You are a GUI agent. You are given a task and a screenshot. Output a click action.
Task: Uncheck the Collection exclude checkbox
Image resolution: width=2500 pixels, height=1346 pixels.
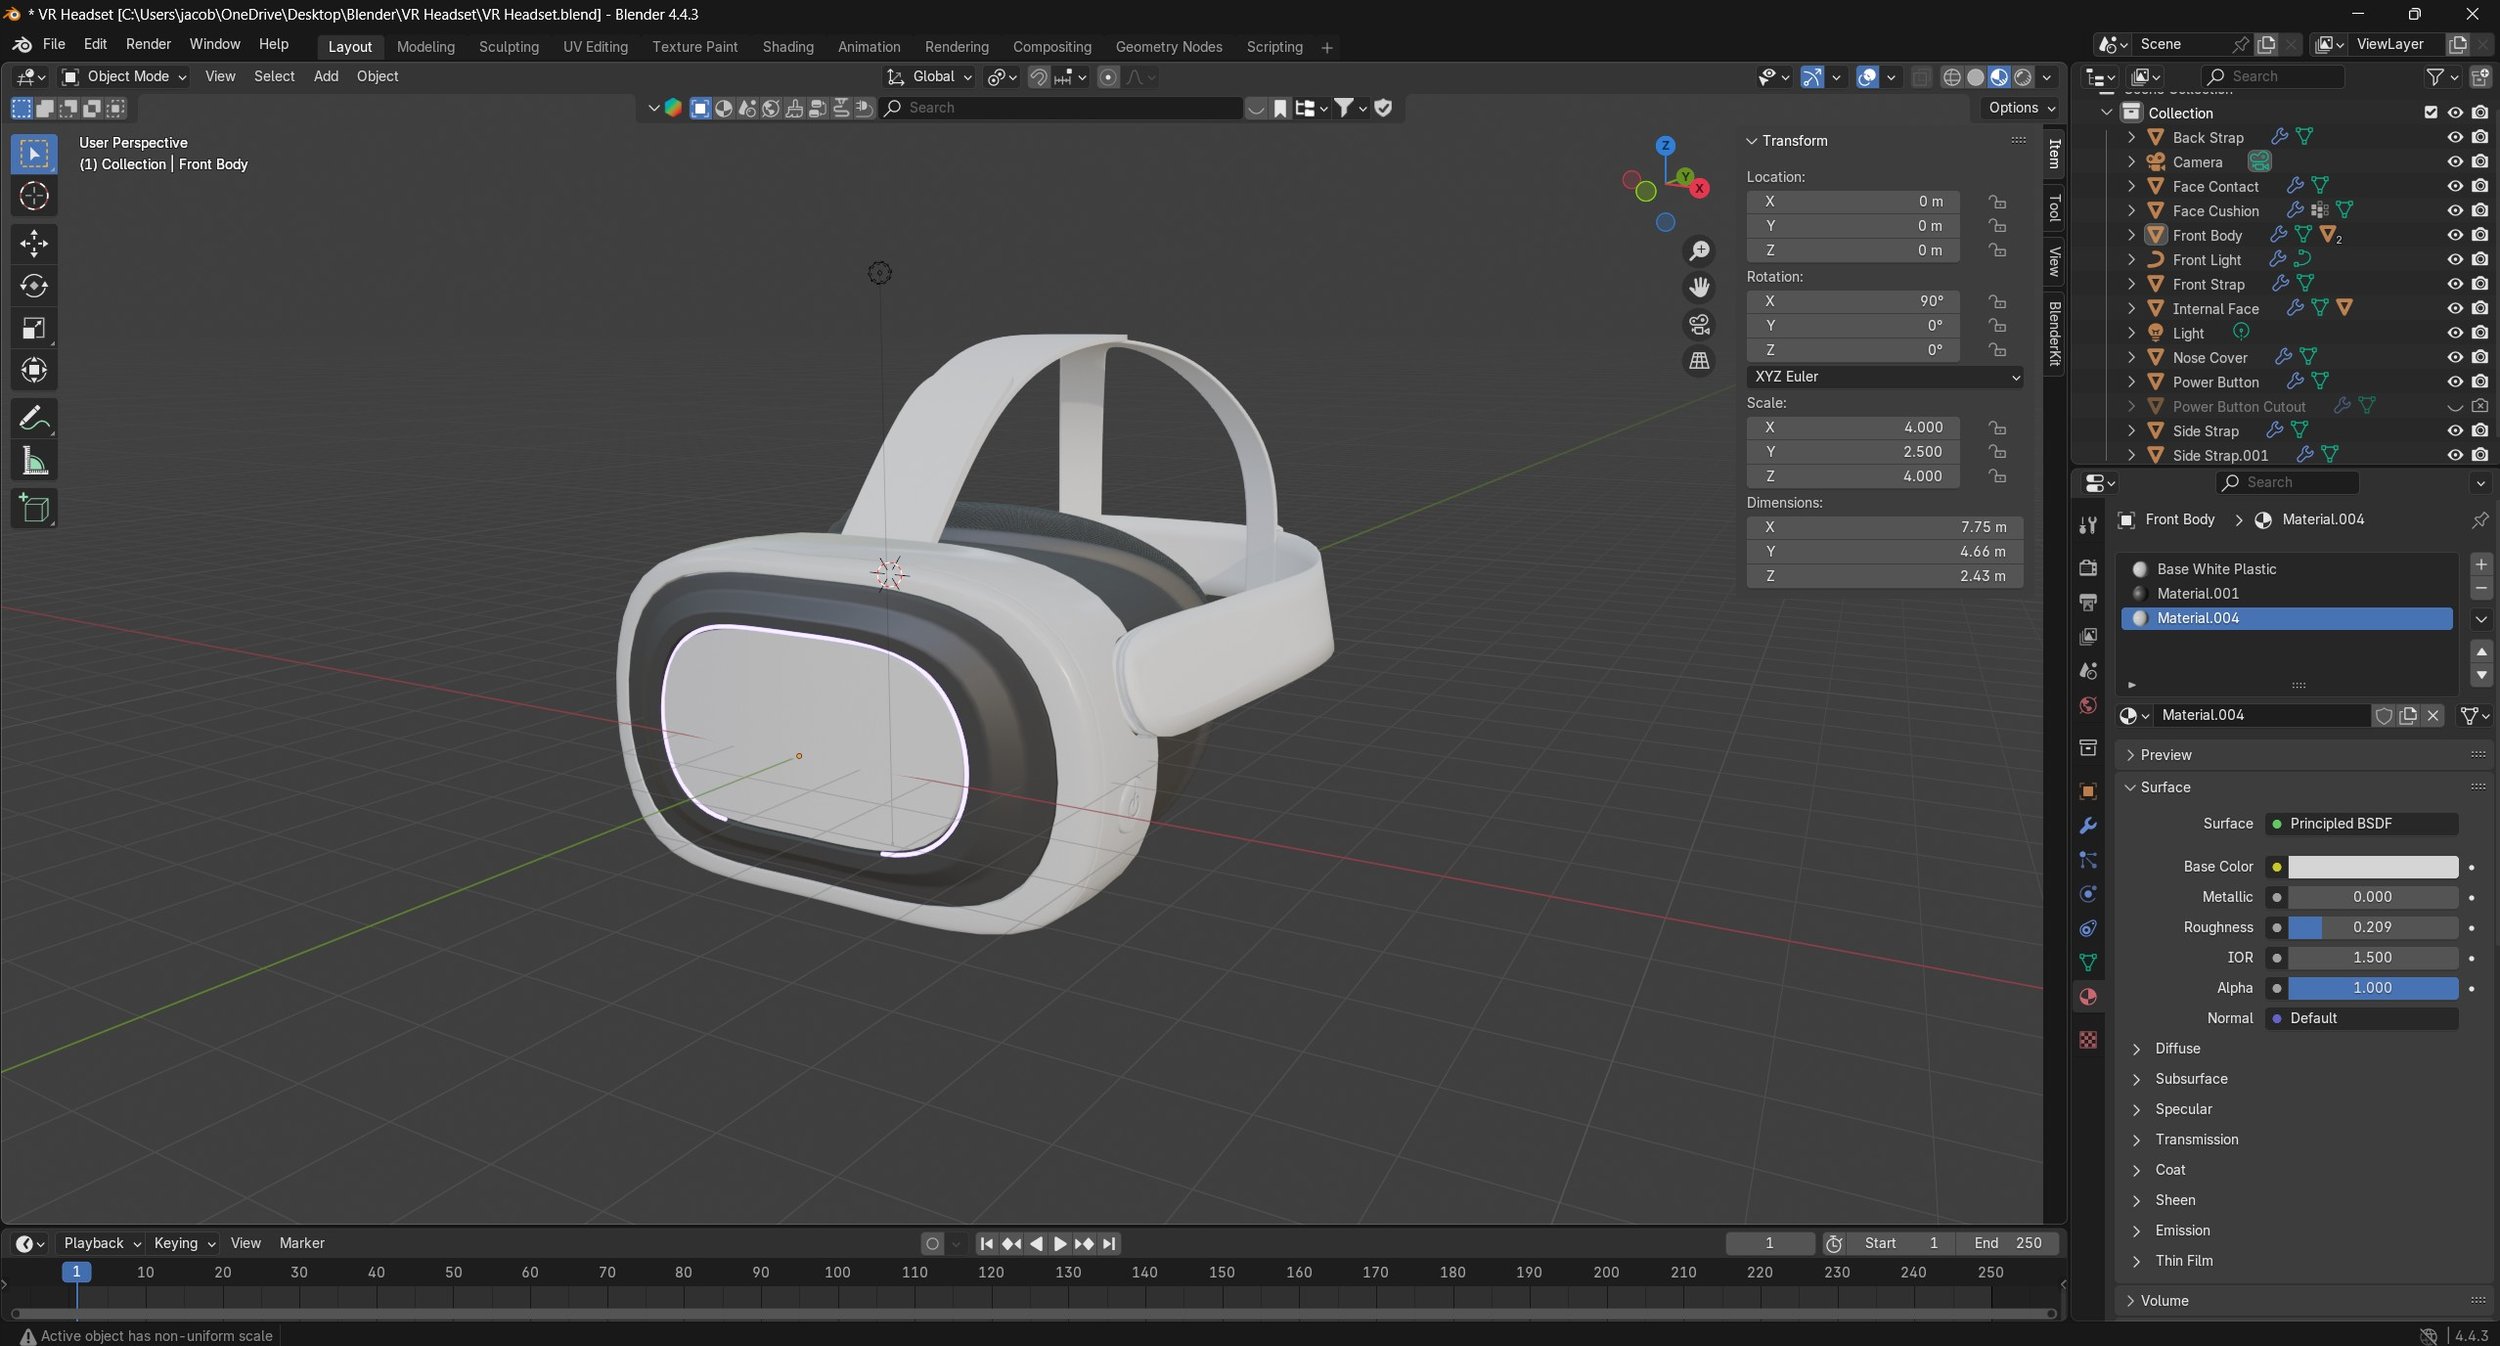[x=2430, y=112]
